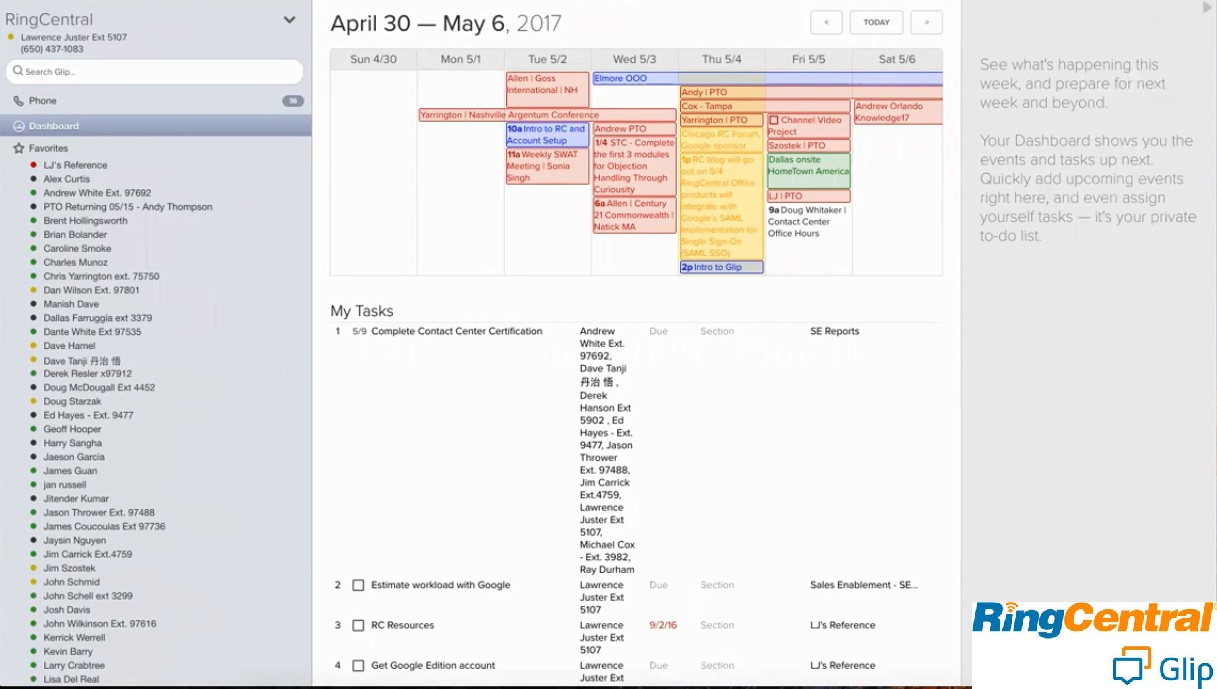Check the RC Resources task checkbox

click(358, 626)
